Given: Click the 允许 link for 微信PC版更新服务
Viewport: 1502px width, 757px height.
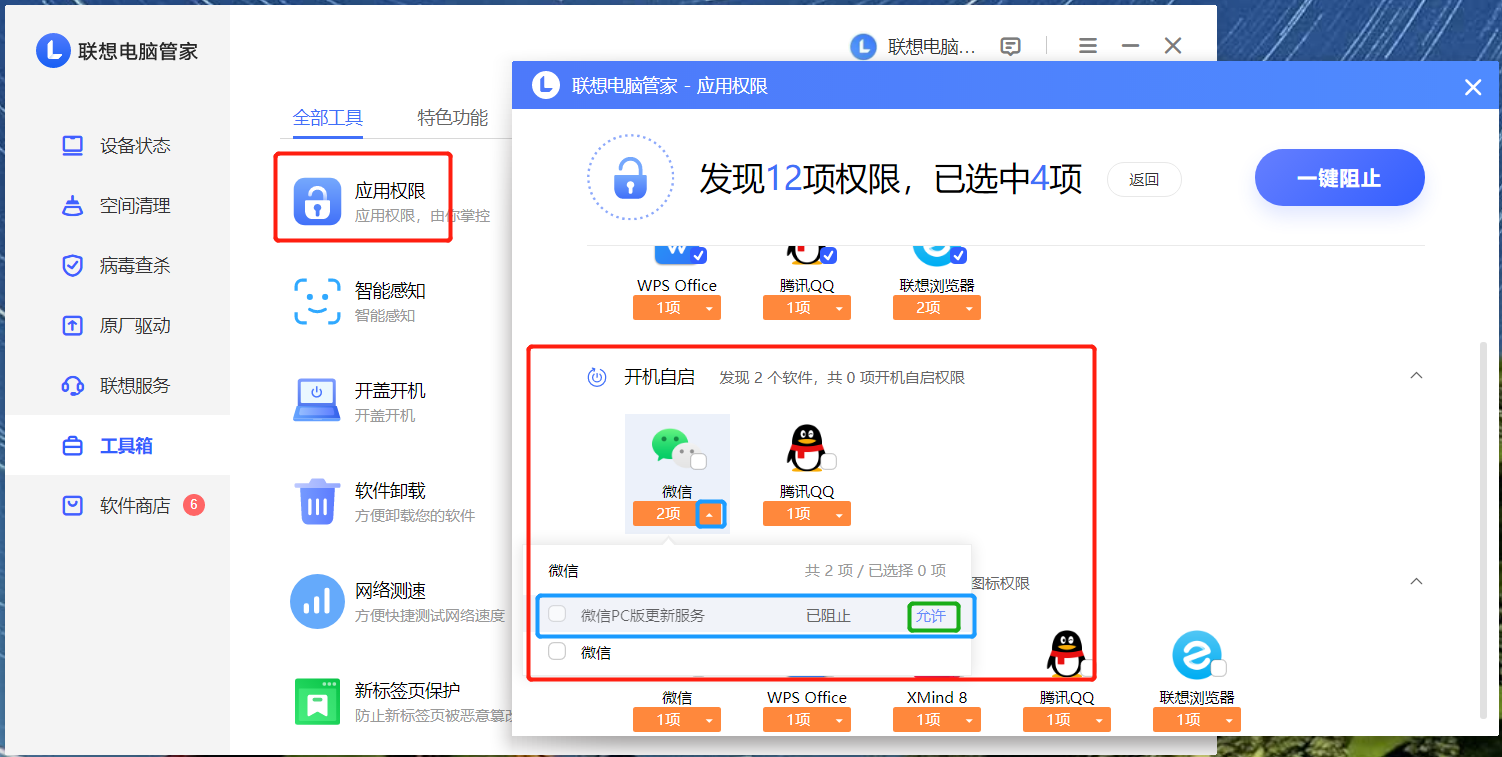Looking at the screenshot, I should tap(931, 616).
